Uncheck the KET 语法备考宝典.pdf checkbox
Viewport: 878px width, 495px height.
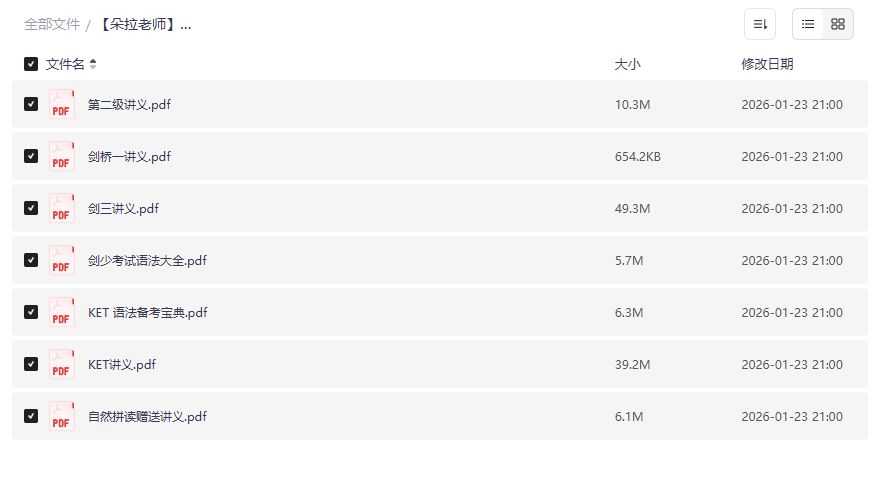[31, 312]
